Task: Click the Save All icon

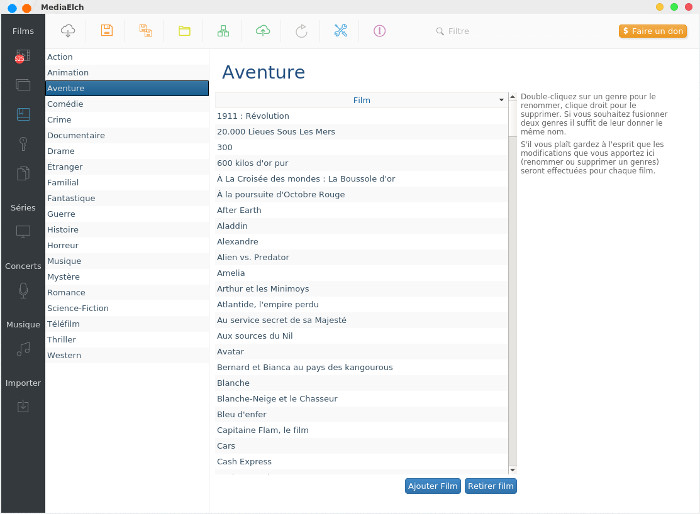Action: pos(145,31)
